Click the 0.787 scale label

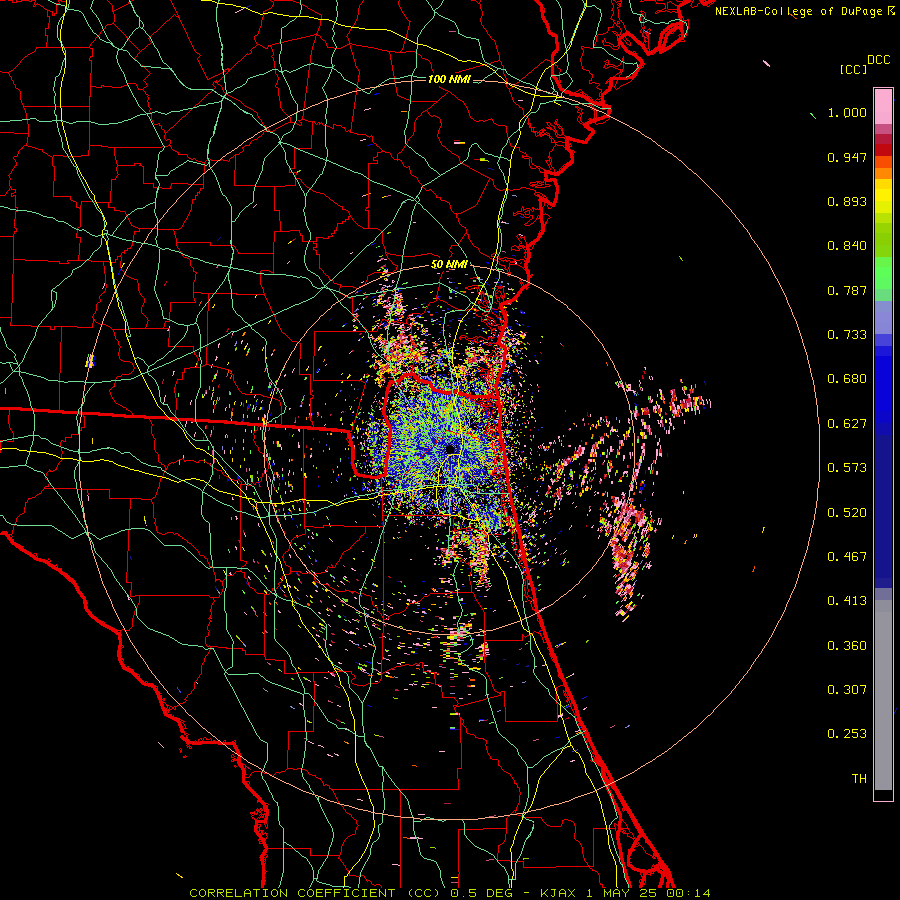[x=847, y=290]
